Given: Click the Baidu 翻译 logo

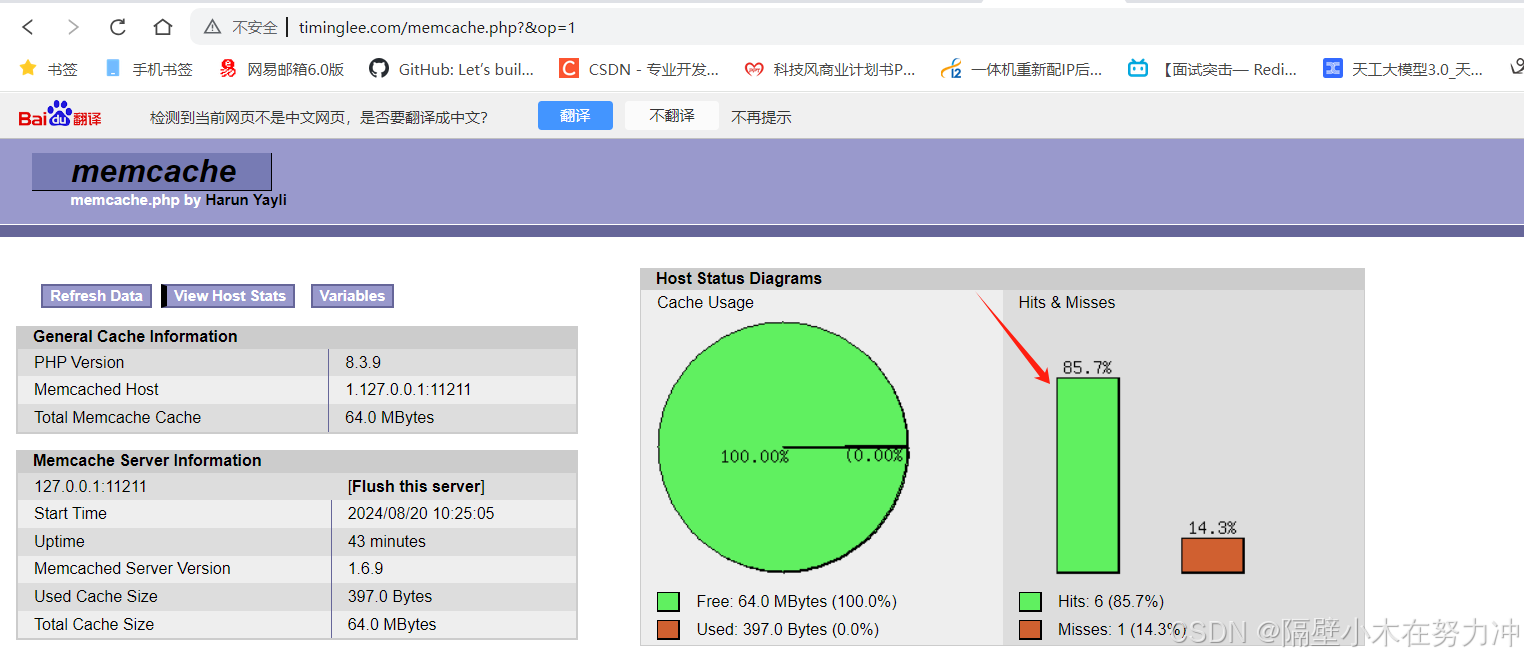Looking at the screenshot, I should click(x=60, y=115).
